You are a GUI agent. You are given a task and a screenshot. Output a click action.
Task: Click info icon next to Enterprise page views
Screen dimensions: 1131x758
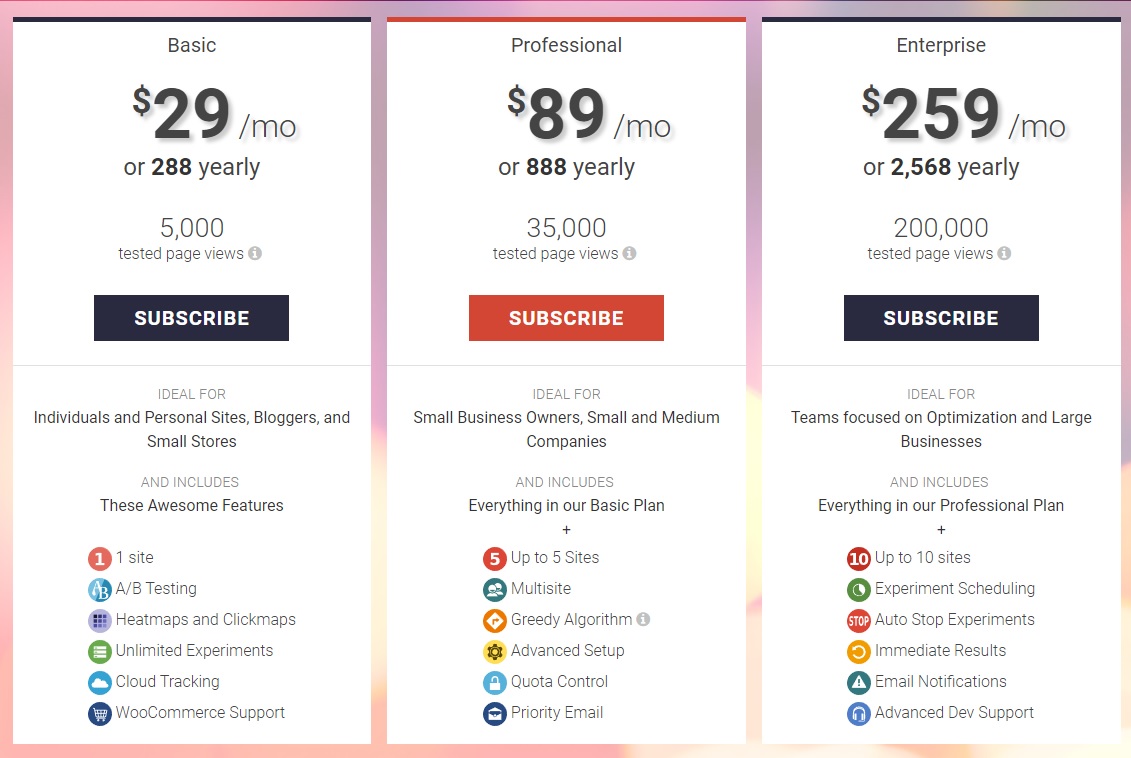pyautogui.click(x=1004, y=253)
